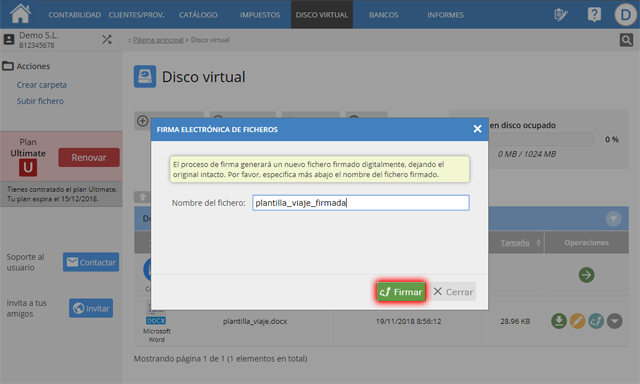
Task: Click the Acciones folder icon
Action: pyautogui.click(x=8, y=66)
